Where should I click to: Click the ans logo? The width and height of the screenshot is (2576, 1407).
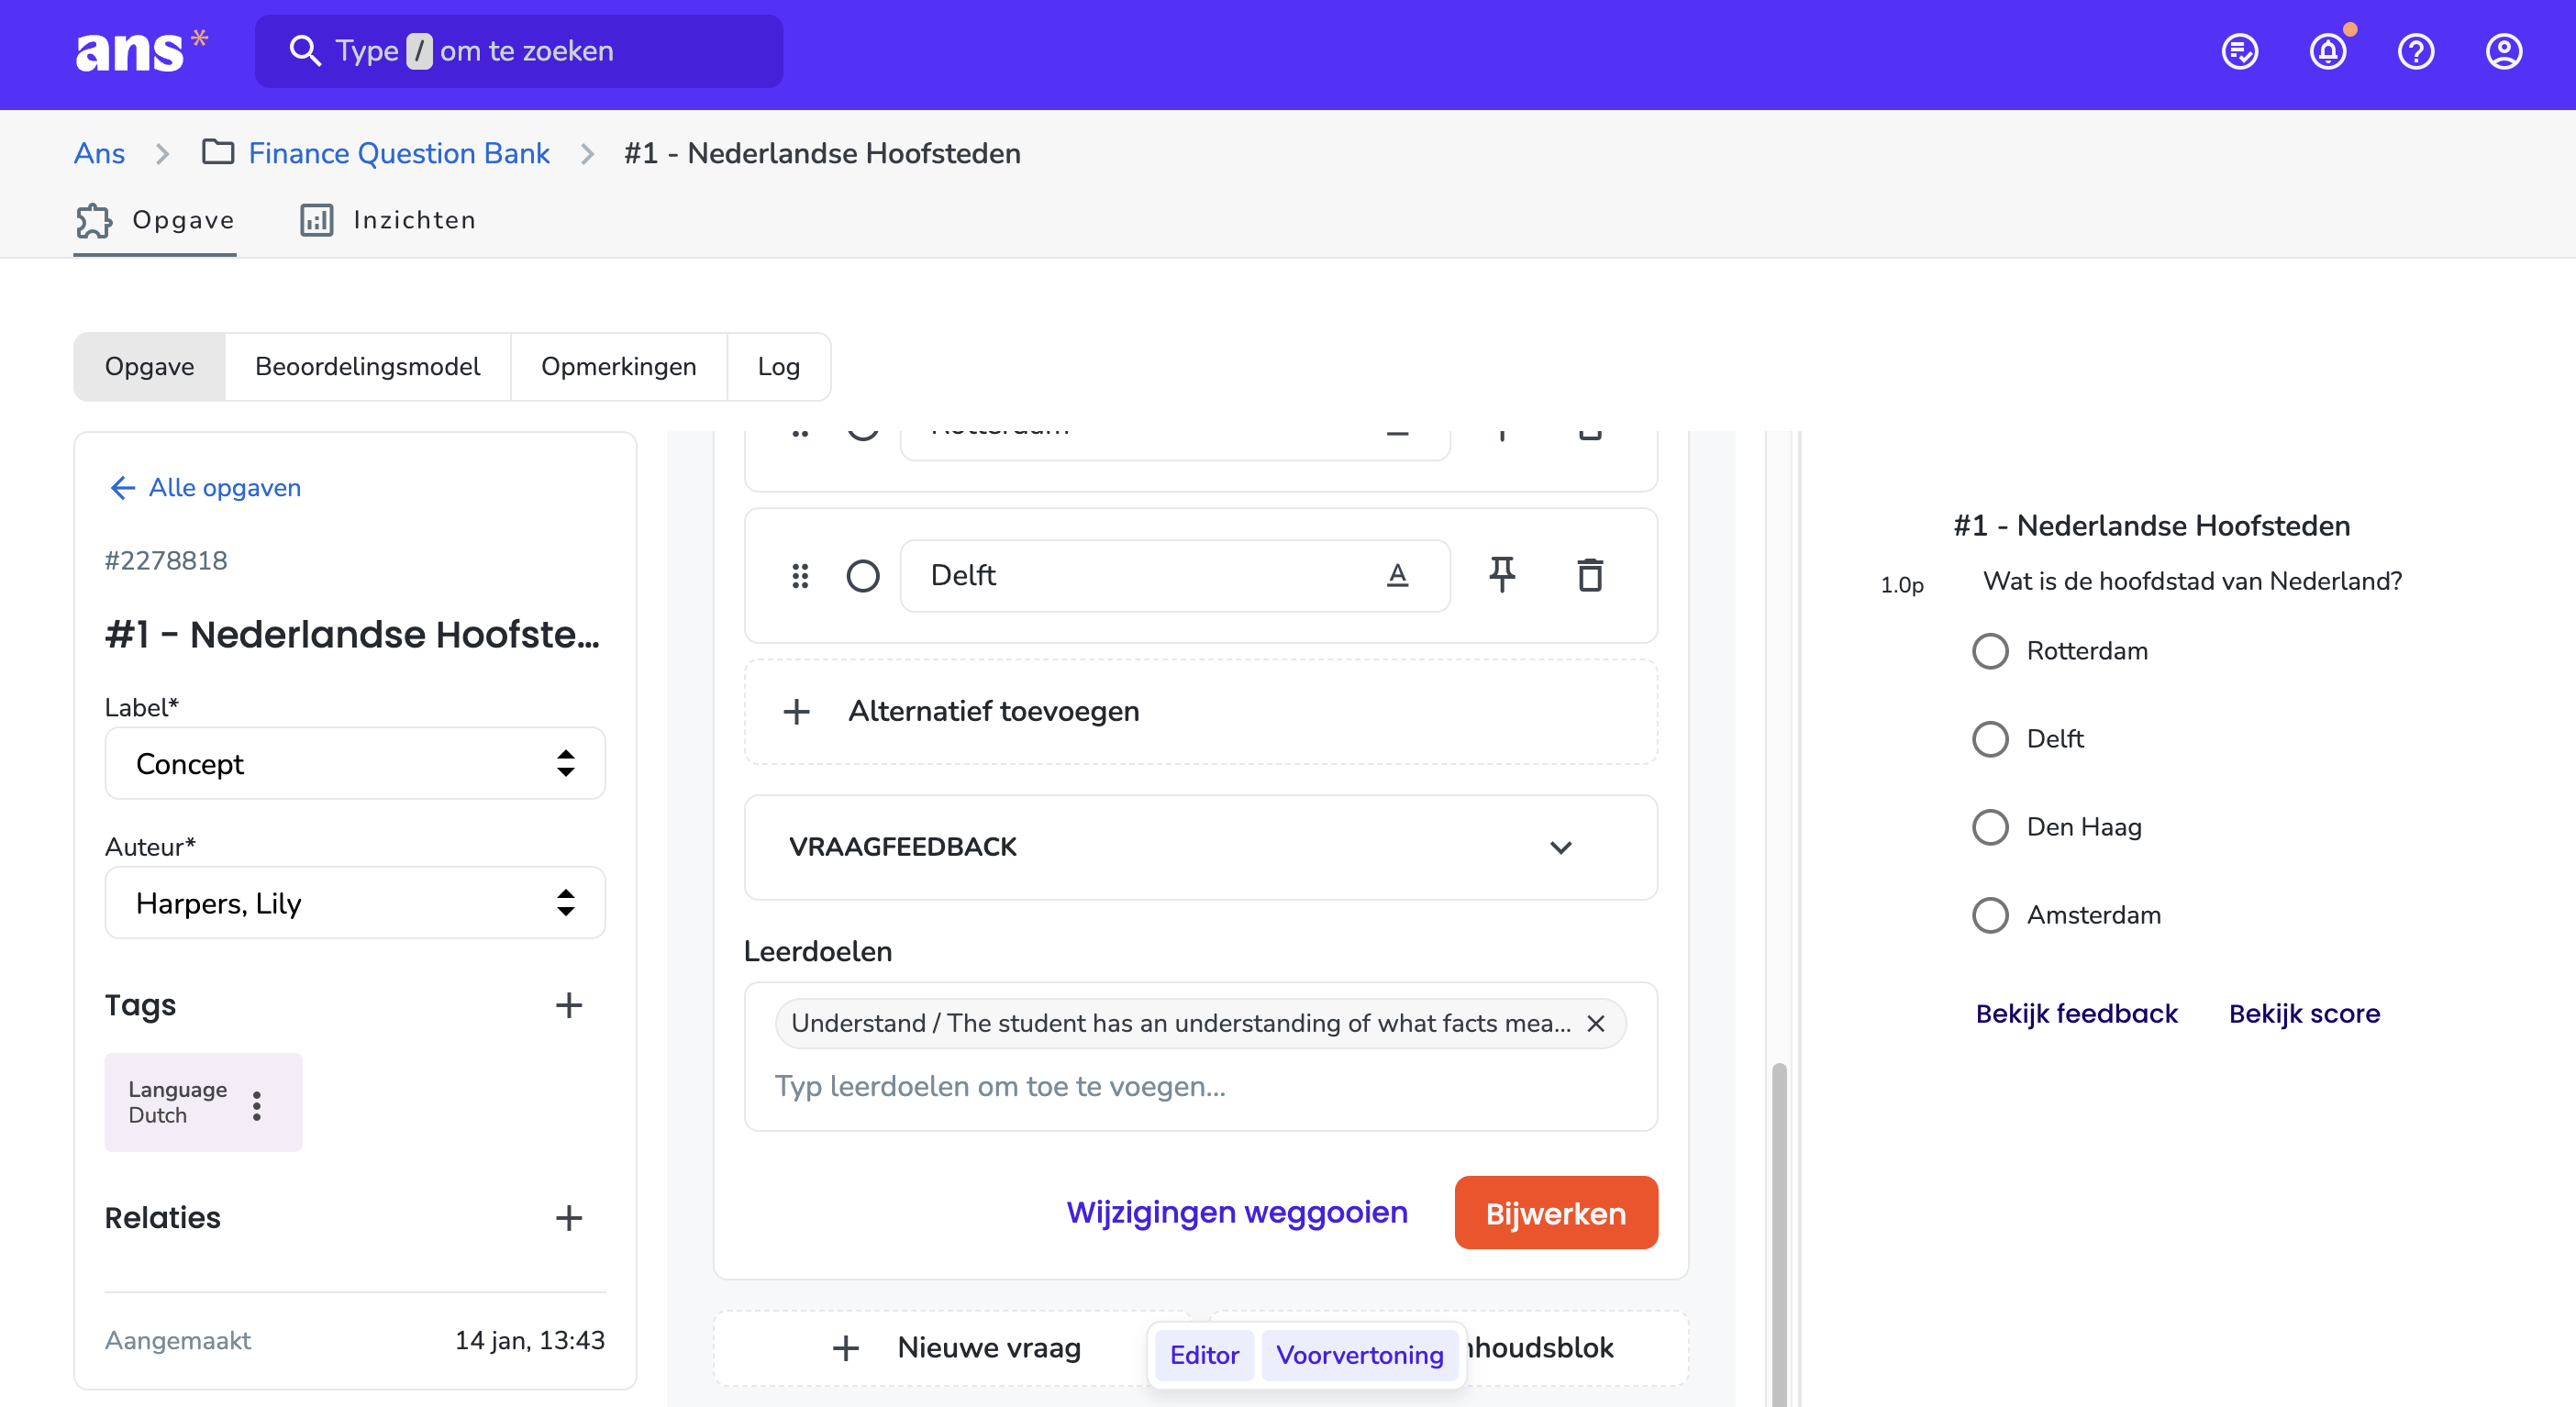[142, 51]
